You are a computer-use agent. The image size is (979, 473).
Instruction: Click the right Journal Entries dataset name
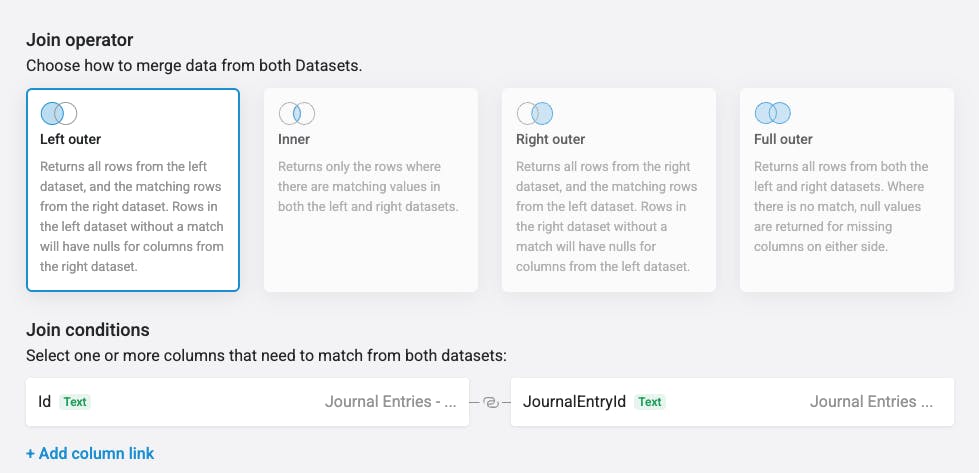(x=871, y=402)
